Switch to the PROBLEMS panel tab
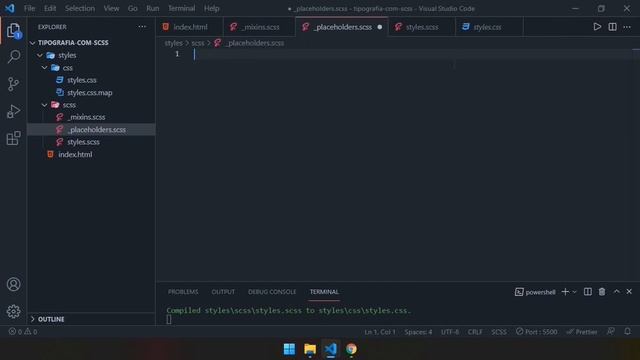The height and width of the screenshot is (360, 640). coord(183,292)
